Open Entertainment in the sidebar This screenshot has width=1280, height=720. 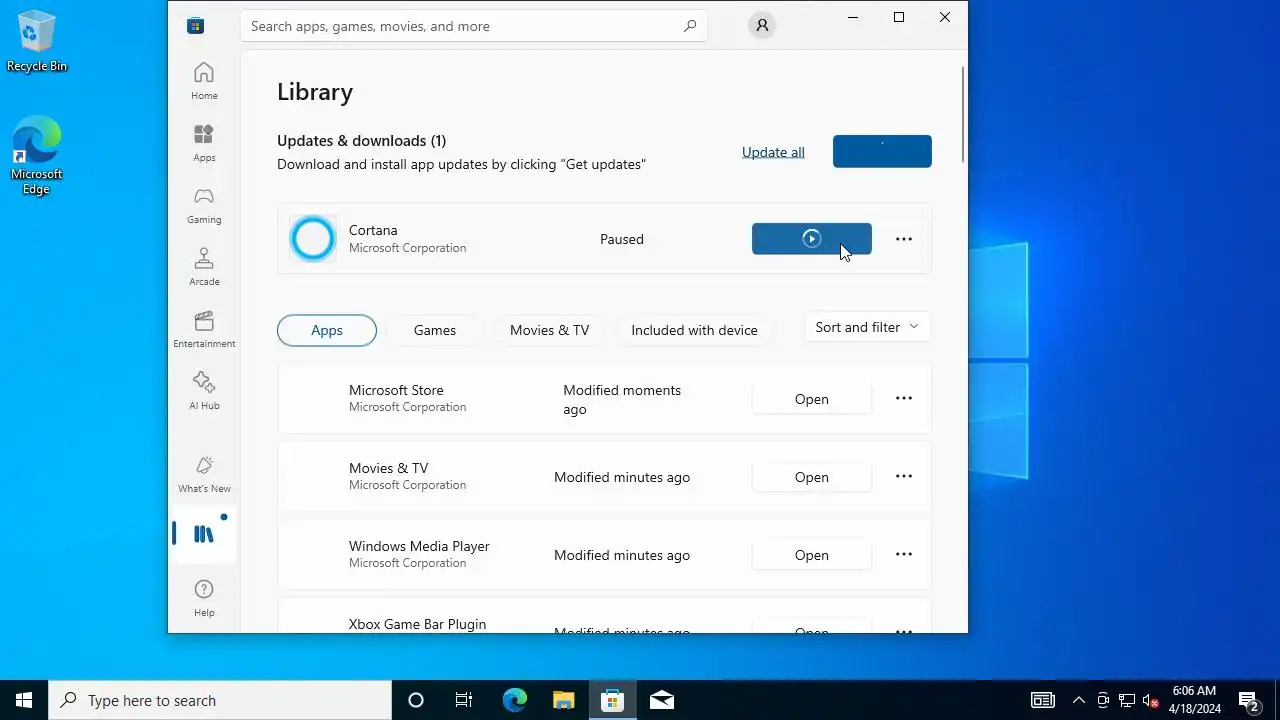(x=204, y=329)
